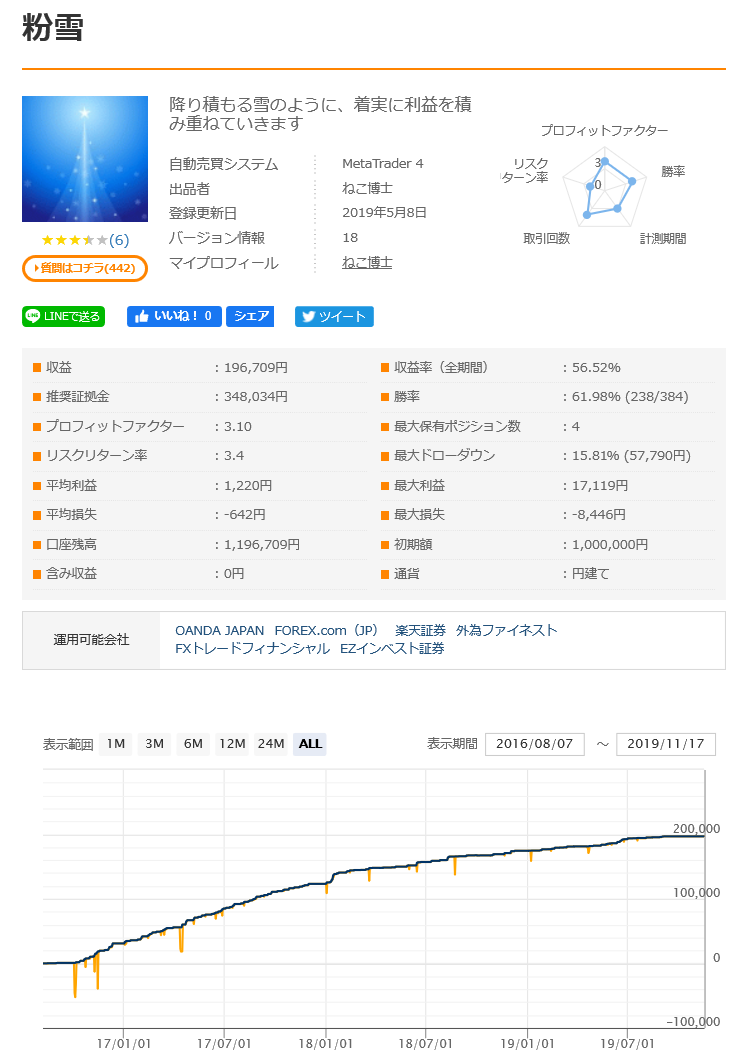Set chart range to 12M
The height and width of the screenshot is (1057, 738).
tap(233, 744)
